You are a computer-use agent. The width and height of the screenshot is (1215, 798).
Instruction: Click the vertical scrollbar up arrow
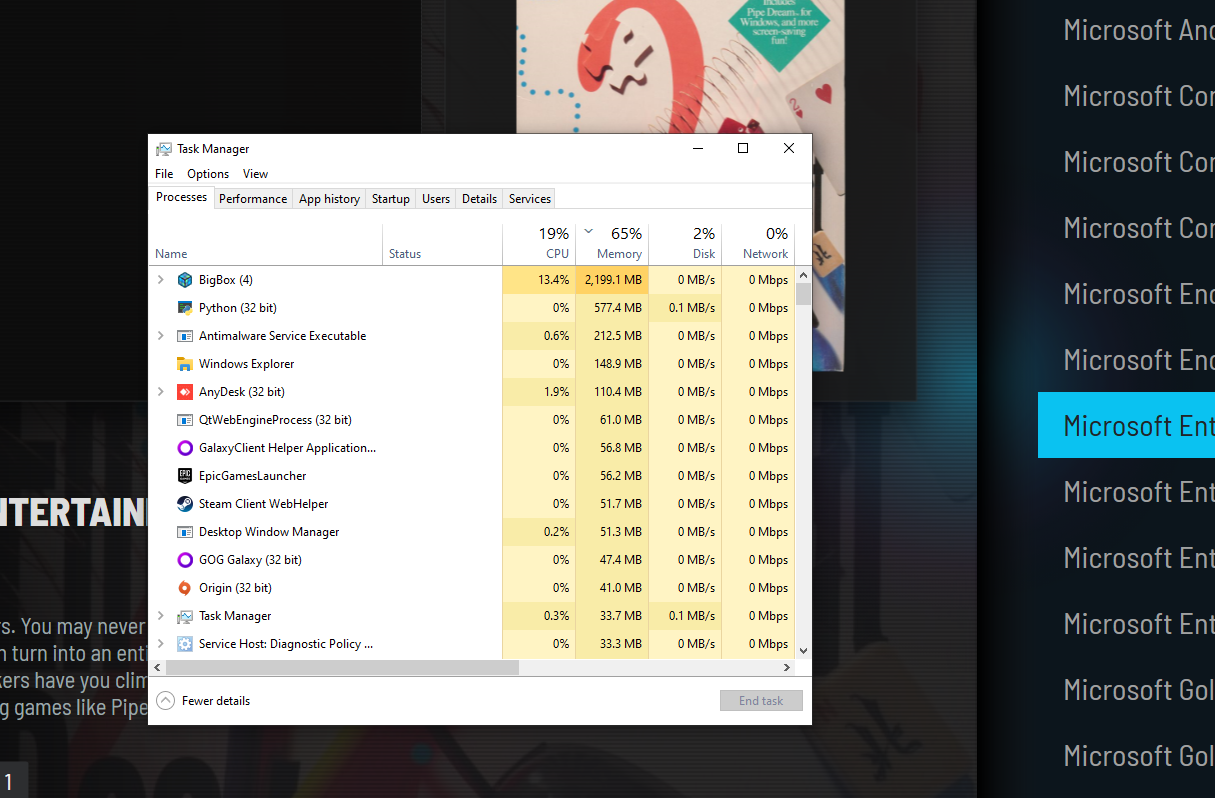pos(804,274)
